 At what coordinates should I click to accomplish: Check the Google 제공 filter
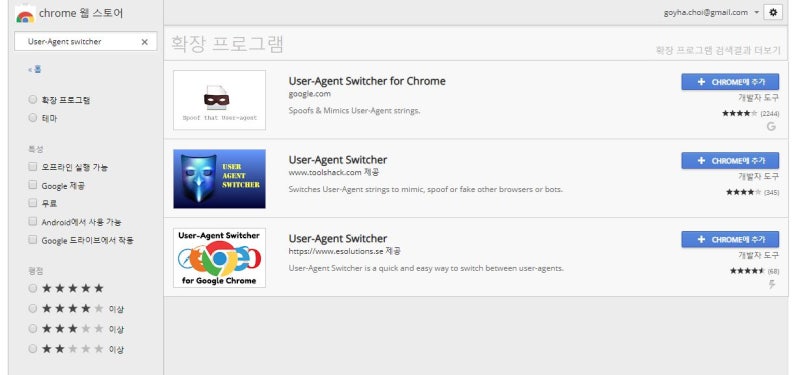tap(33, 185)
